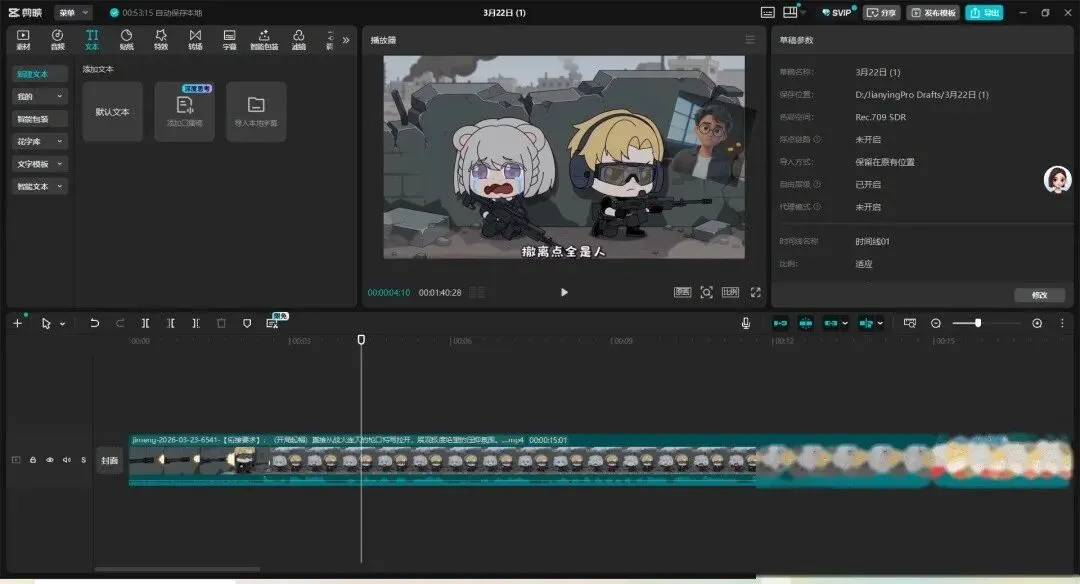Open the linkage options dropdown arrow
Viewport: 1080px width, 584px height.
(844, 323)
